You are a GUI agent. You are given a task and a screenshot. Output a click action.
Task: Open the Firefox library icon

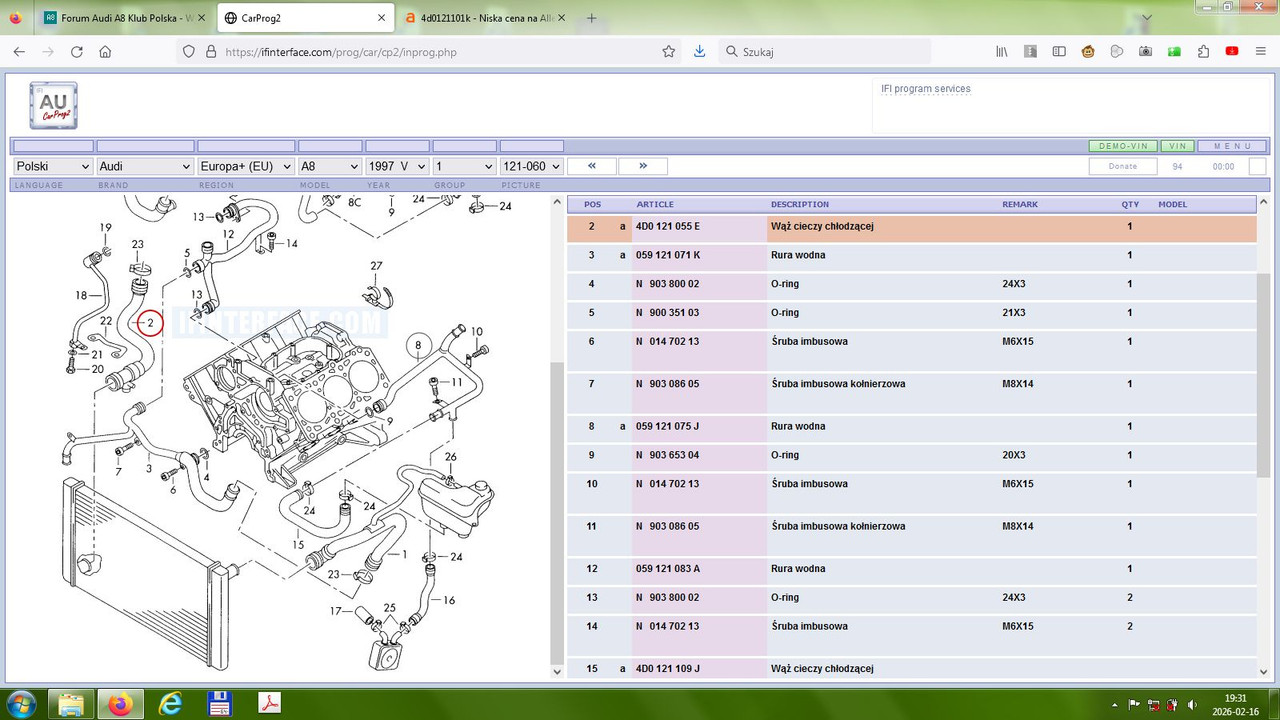tap(1001, 52)
